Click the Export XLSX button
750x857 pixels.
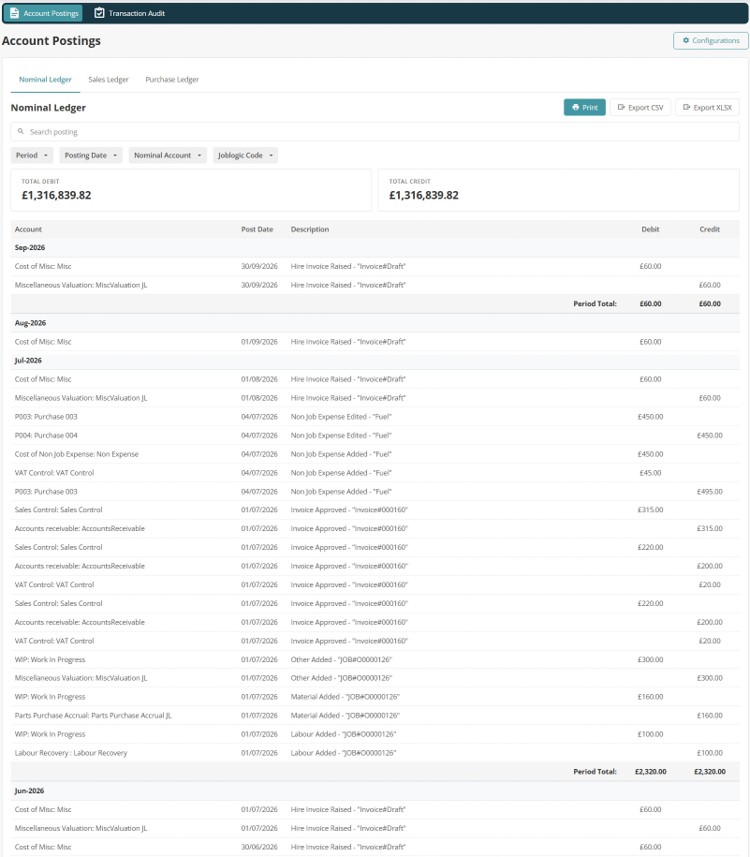(x=707, y=107)
